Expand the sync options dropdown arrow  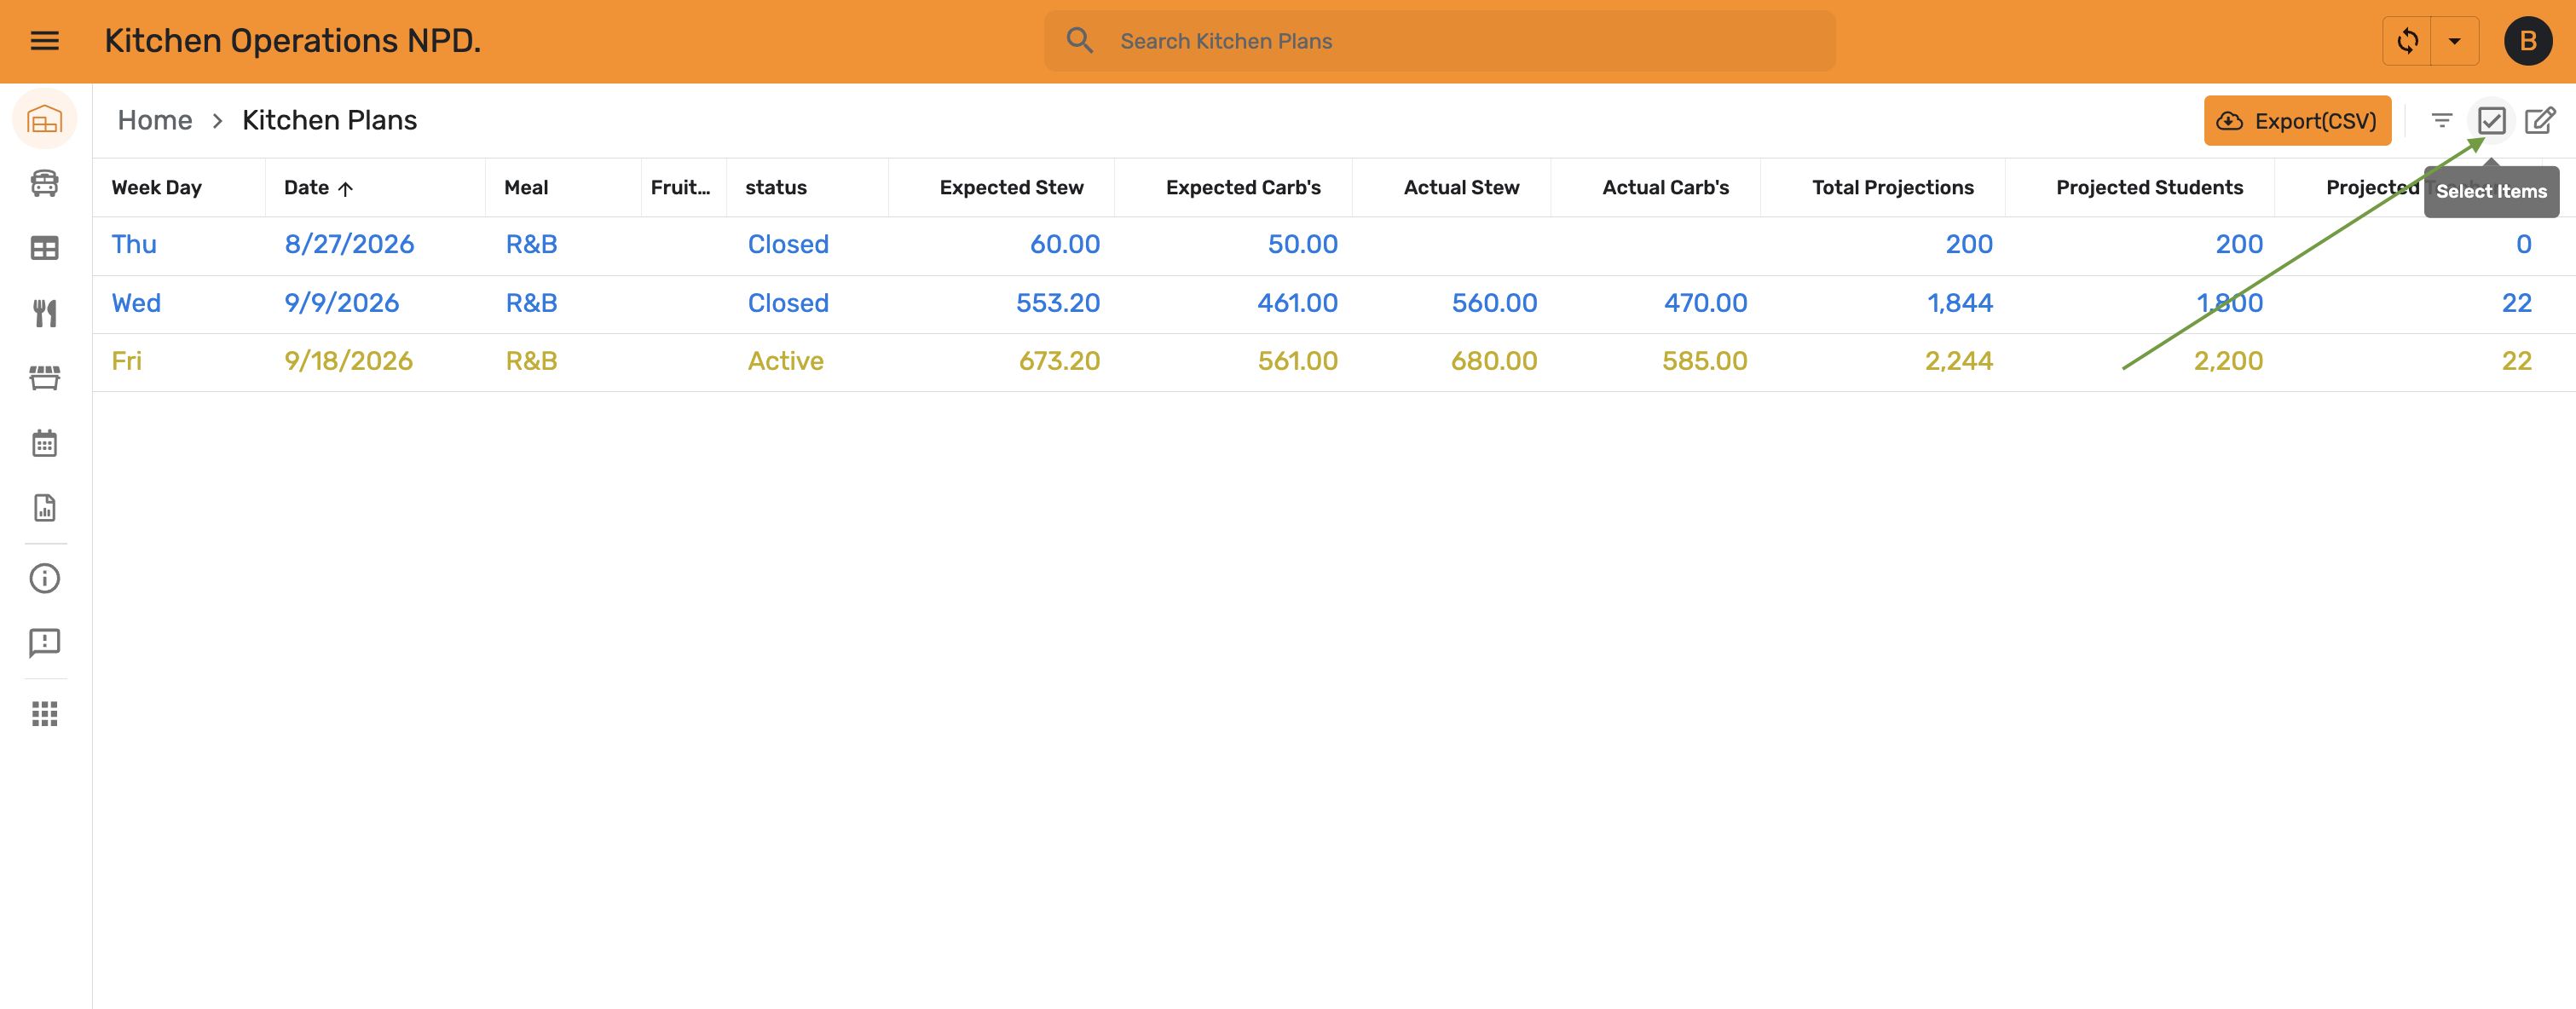(2454, 41)
